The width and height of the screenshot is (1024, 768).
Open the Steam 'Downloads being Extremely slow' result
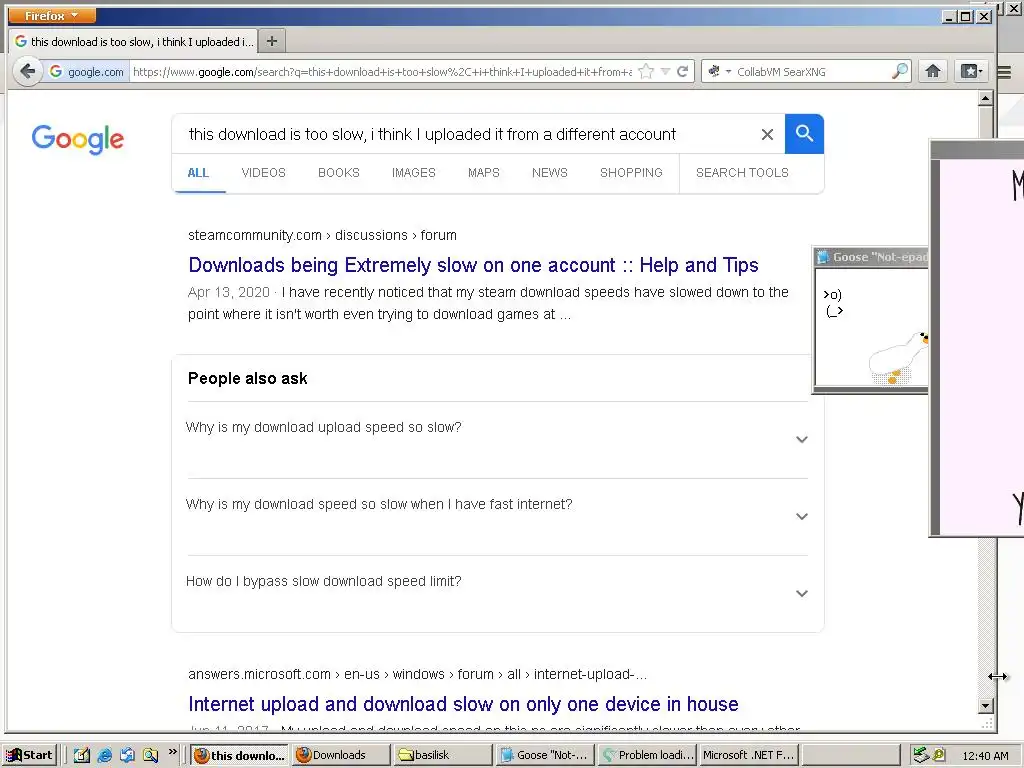(x=473, y=265)
